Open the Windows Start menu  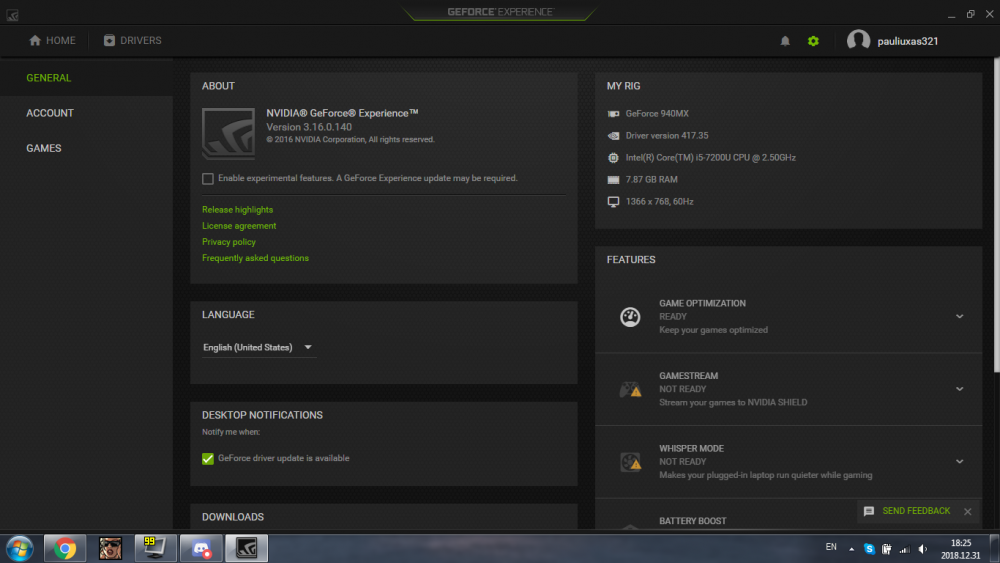click(20, 548)
